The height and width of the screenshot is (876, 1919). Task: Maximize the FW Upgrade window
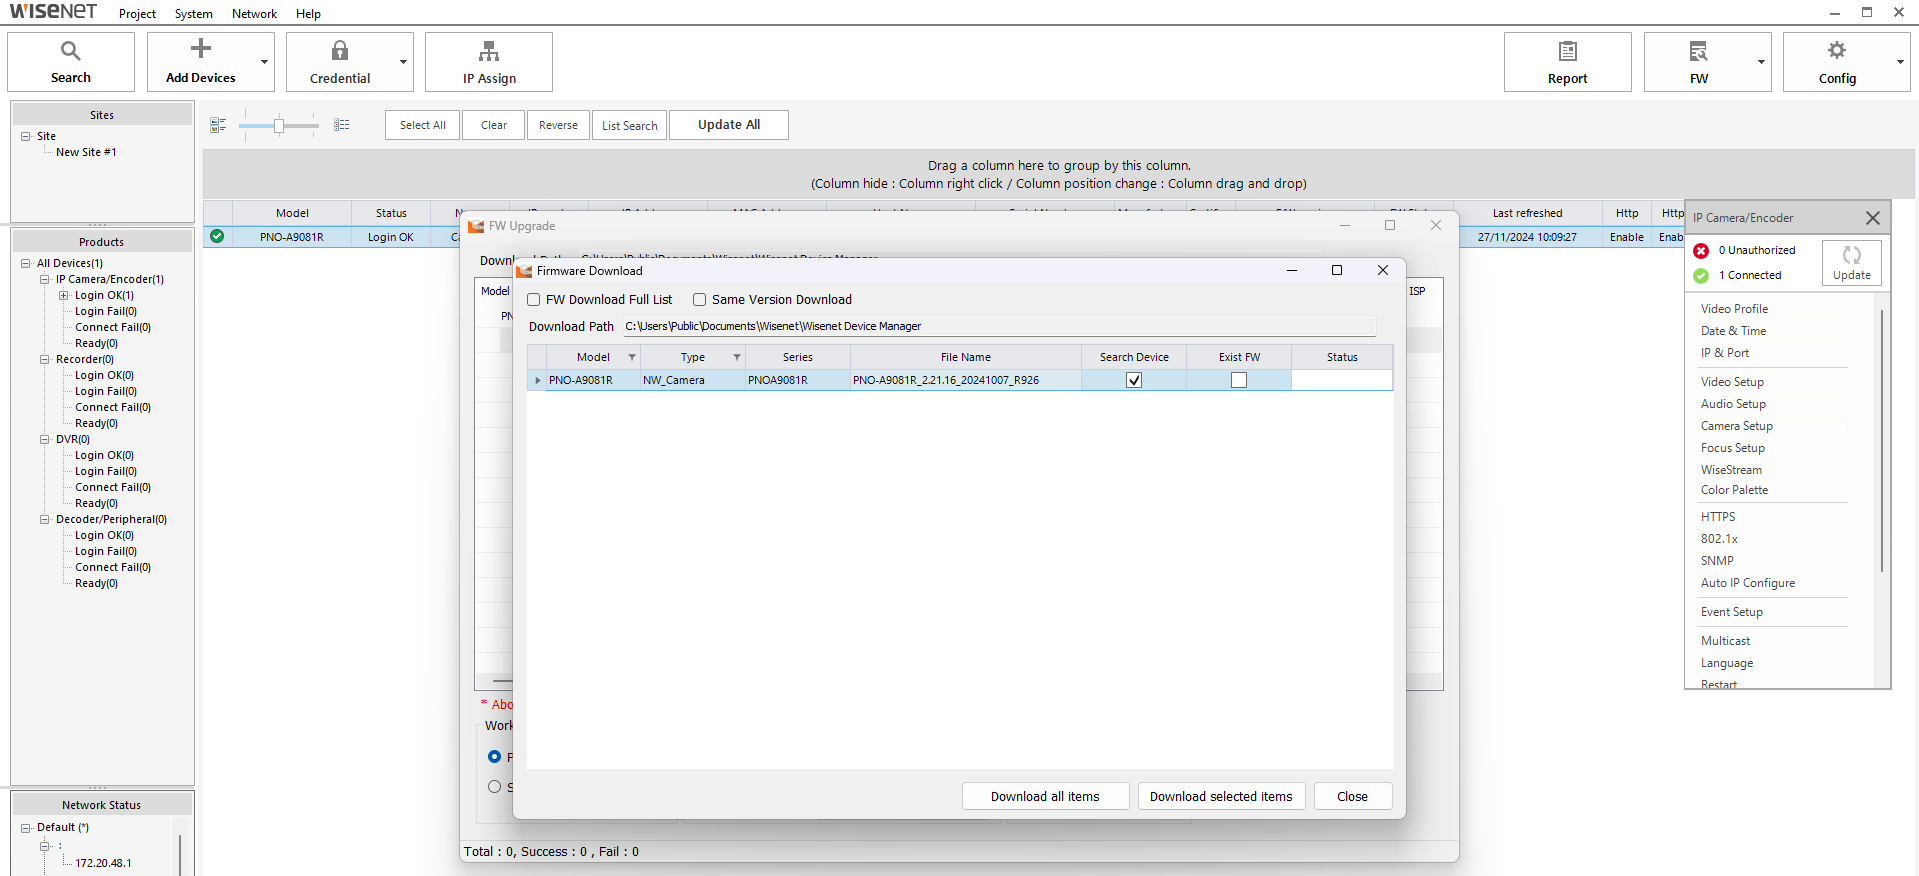(x=1390, y=225)
